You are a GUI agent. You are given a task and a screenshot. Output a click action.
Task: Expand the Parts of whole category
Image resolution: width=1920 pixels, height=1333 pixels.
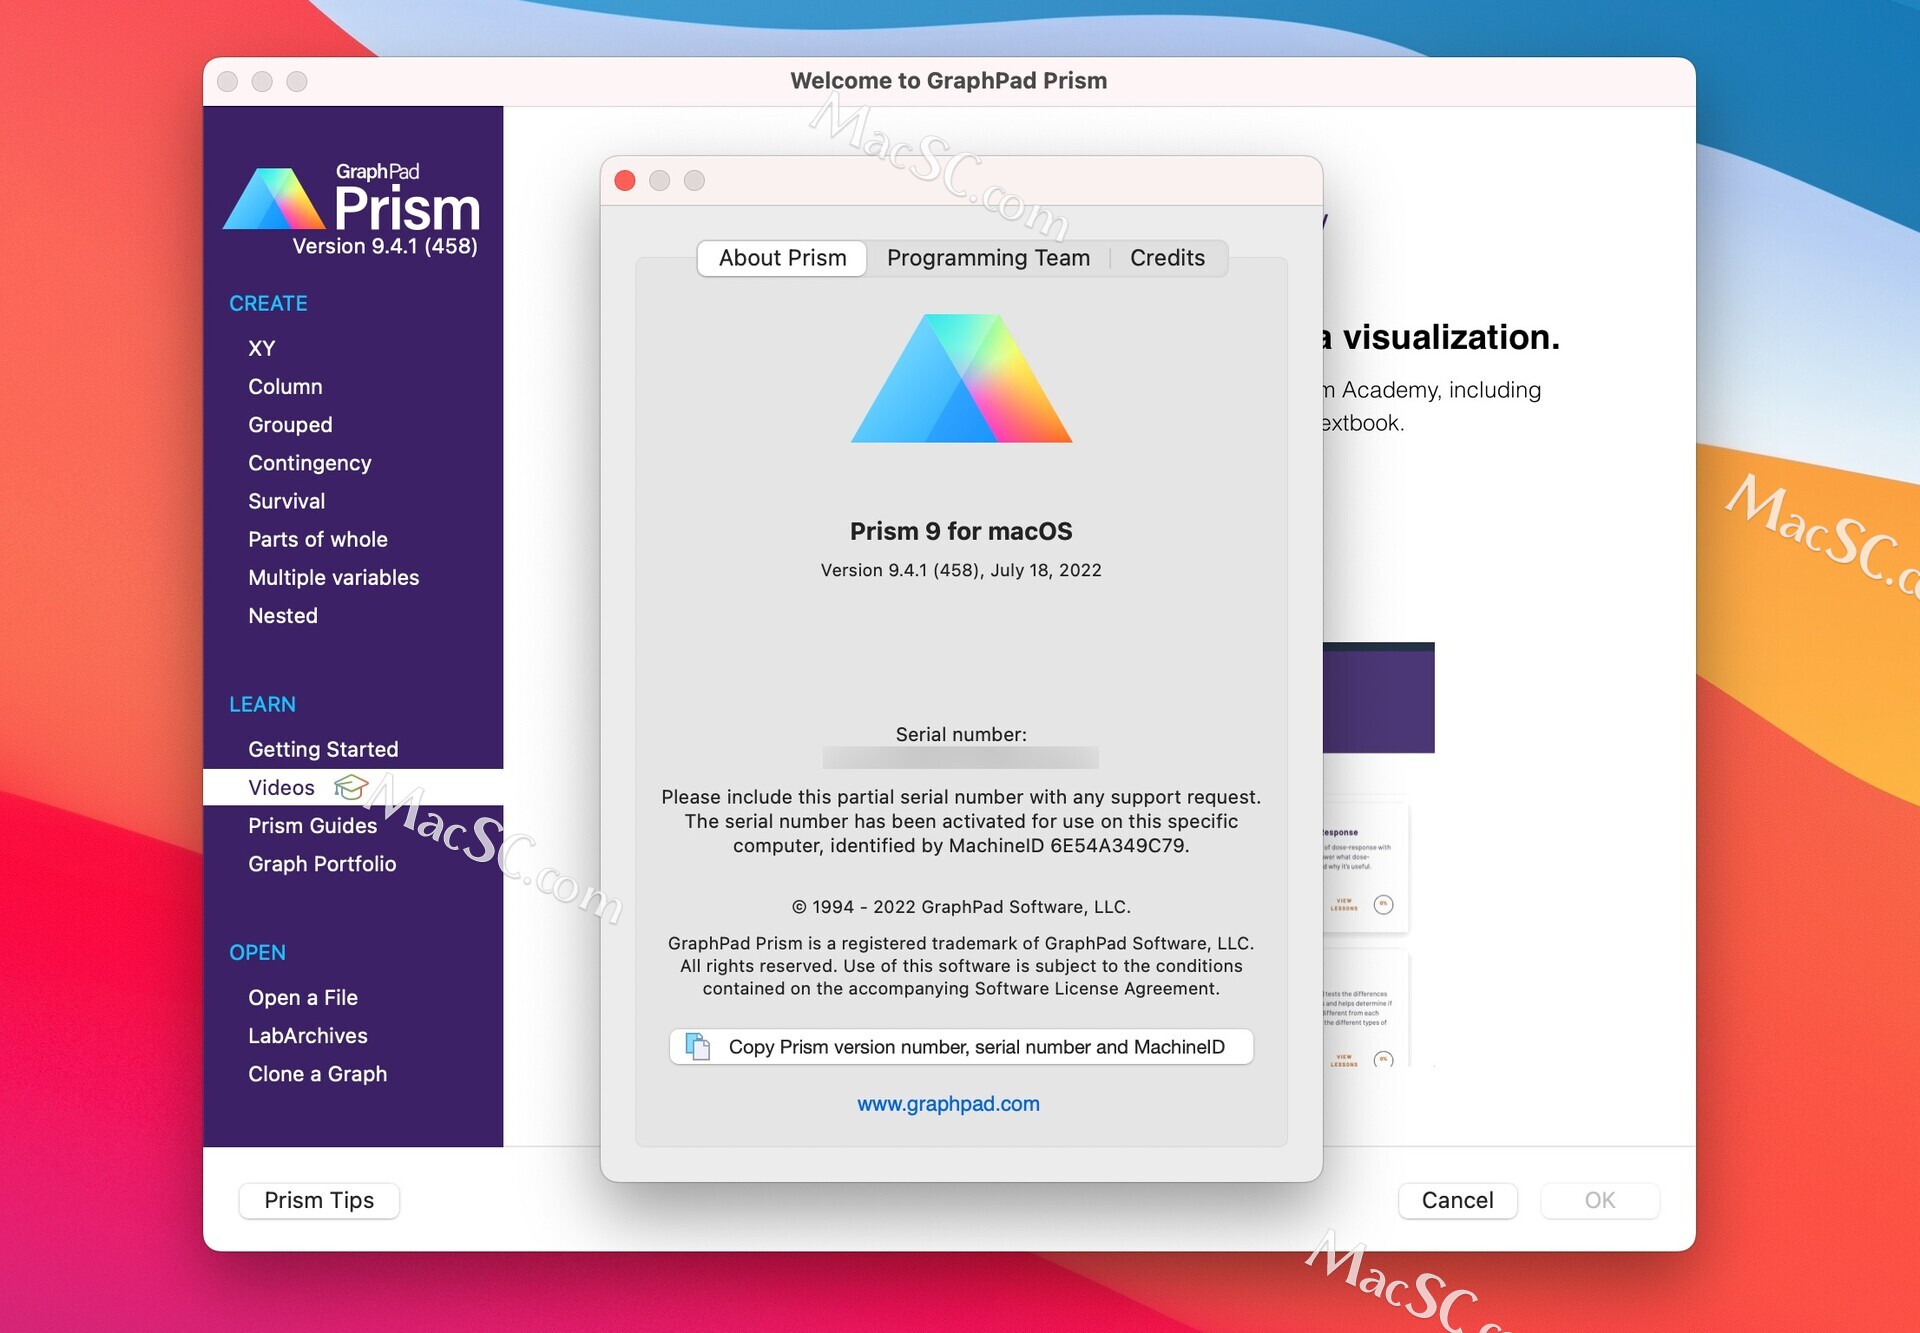click(318, 539)
